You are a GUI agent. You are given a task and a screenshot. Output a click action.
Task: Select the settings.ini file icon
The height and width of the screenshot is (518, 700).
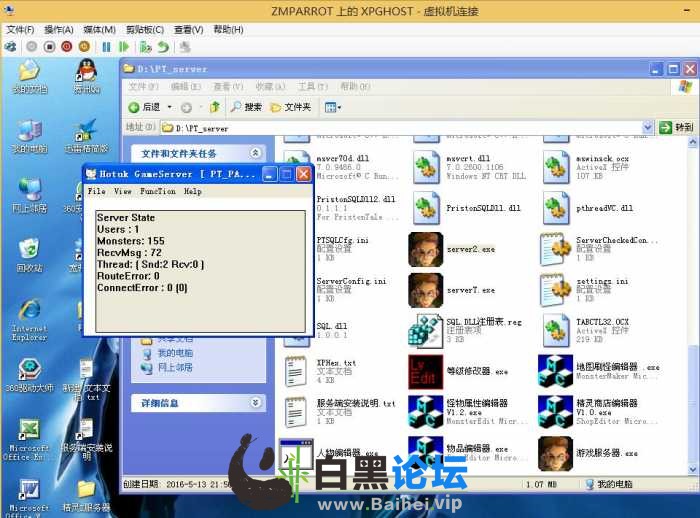tap(555, 290)
